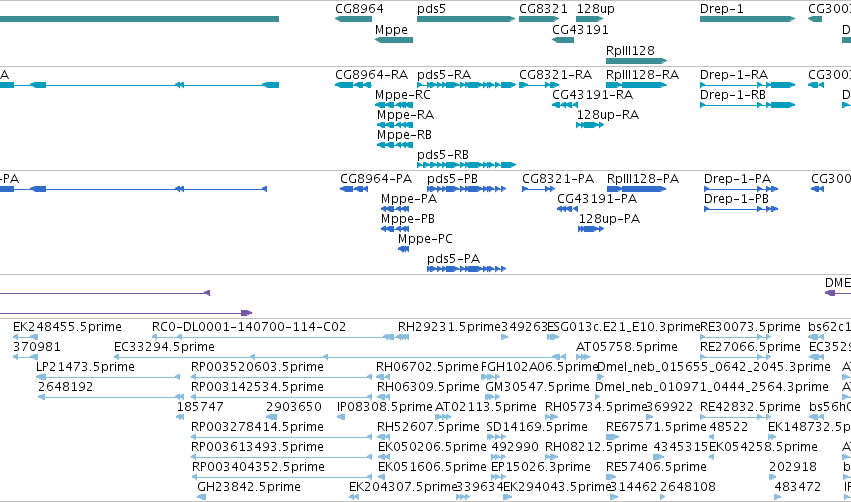Click the 128up-RA transcript label
This screenshot has height=502, width=851.
click(607, 115)
